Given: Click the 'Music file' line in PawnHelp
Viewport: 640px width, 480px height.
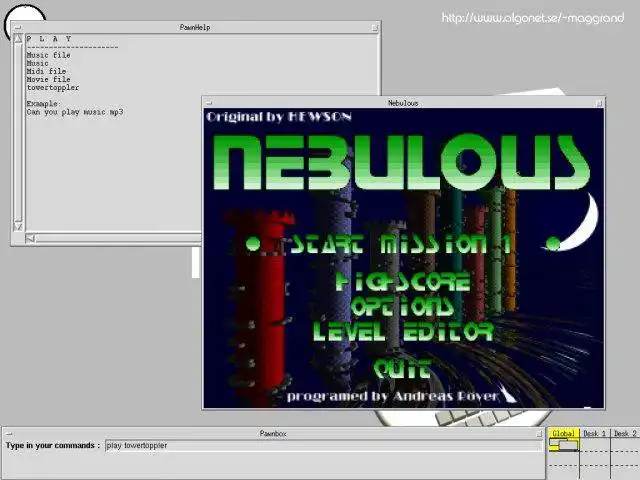Looking at the screenshot, I should click(x=48, y=55).
